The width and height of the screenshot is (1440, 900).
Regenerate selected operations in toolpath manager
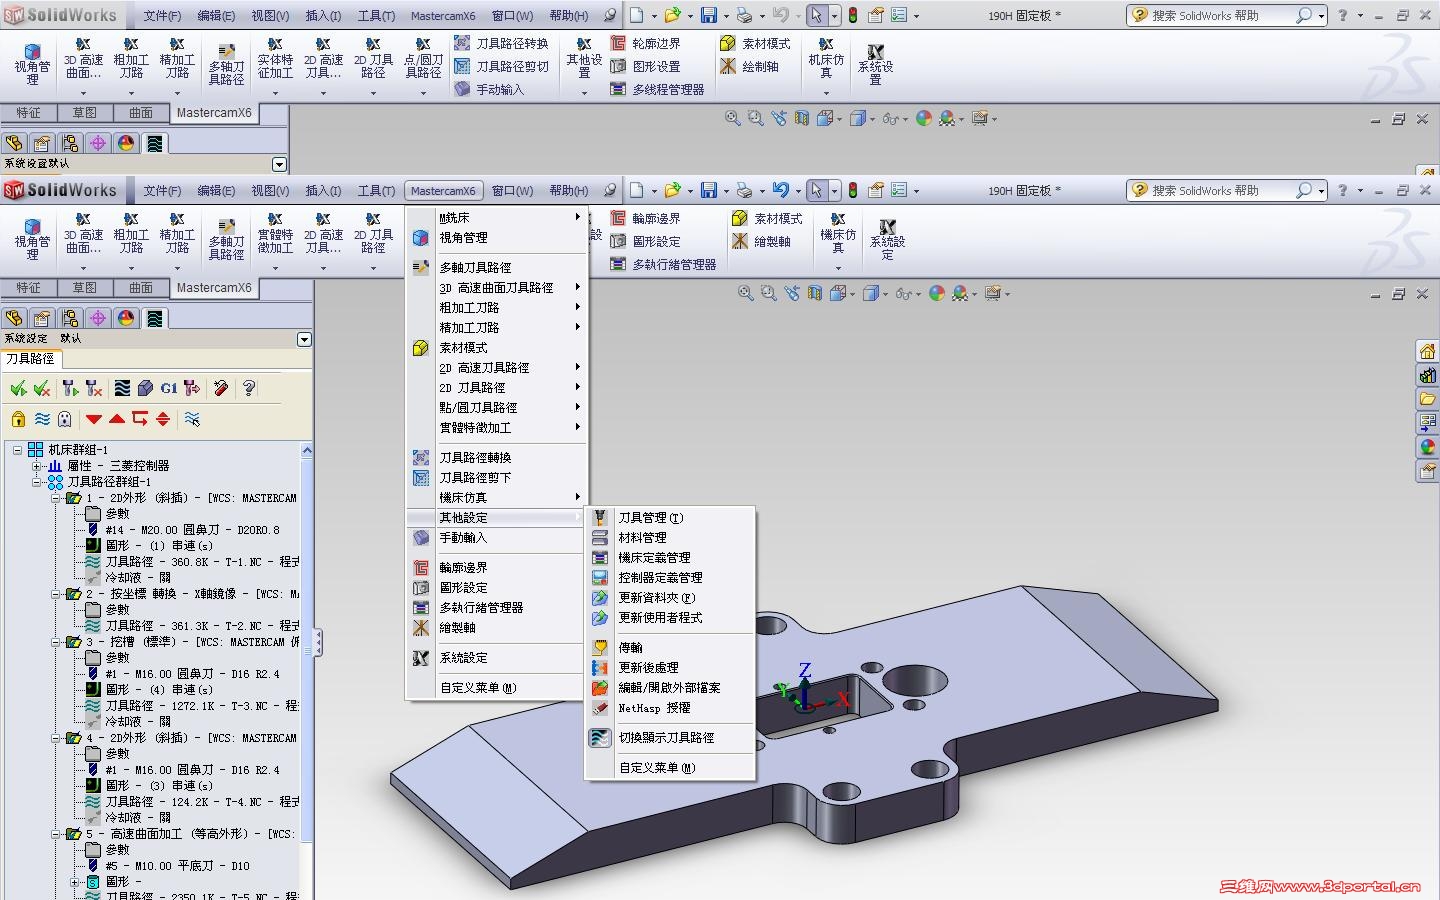coord(69,388)
